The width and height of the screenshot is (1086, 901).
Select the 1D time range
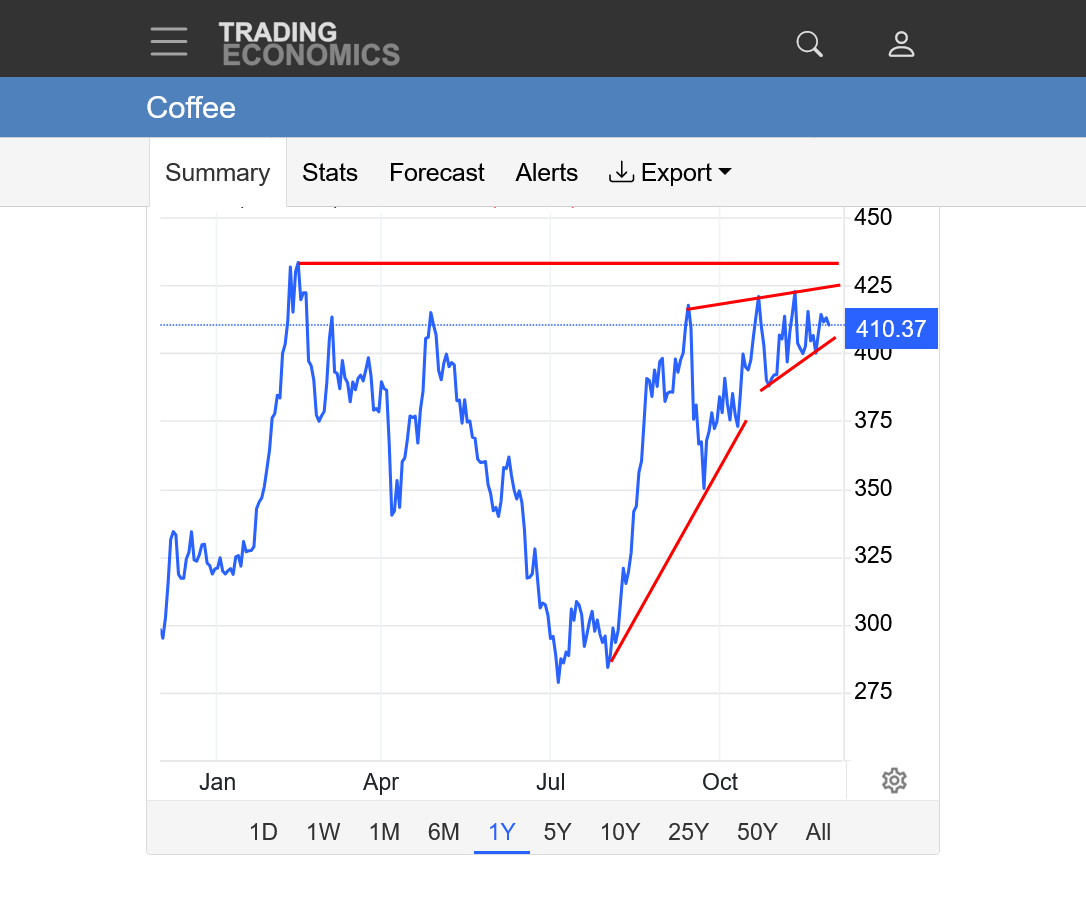tap(263, 832)
